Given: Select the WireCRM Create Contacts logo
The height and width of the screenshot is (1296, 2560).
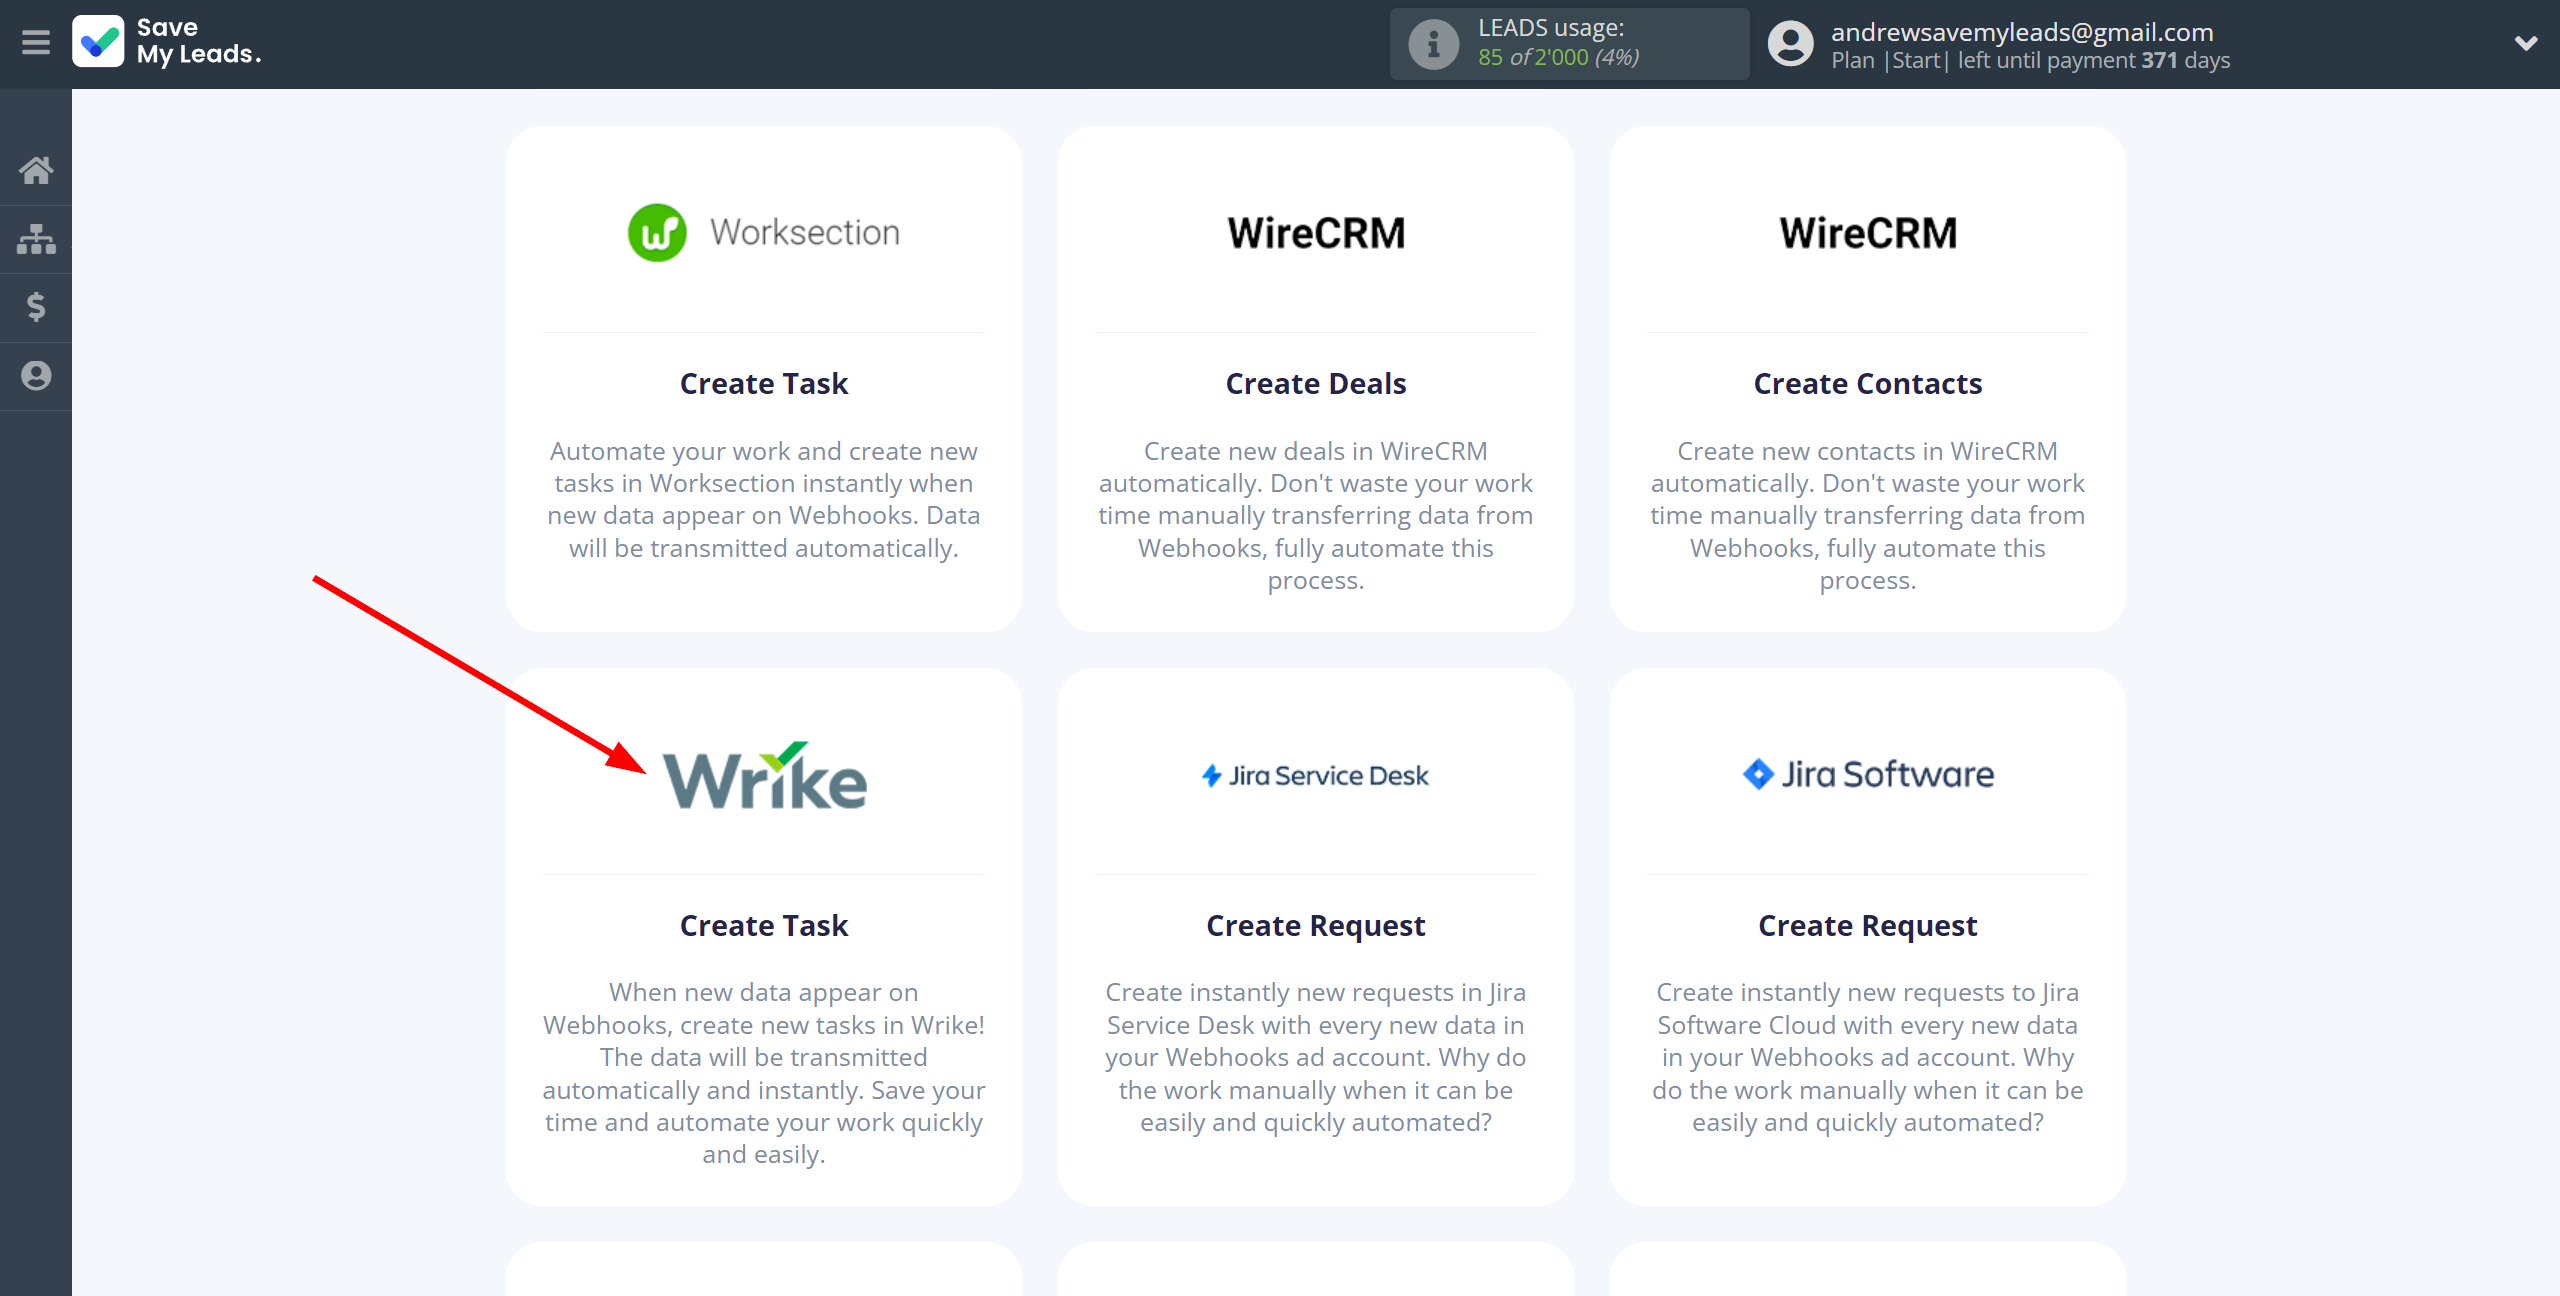Looking at the screenshot, I should coord(1868,233).
